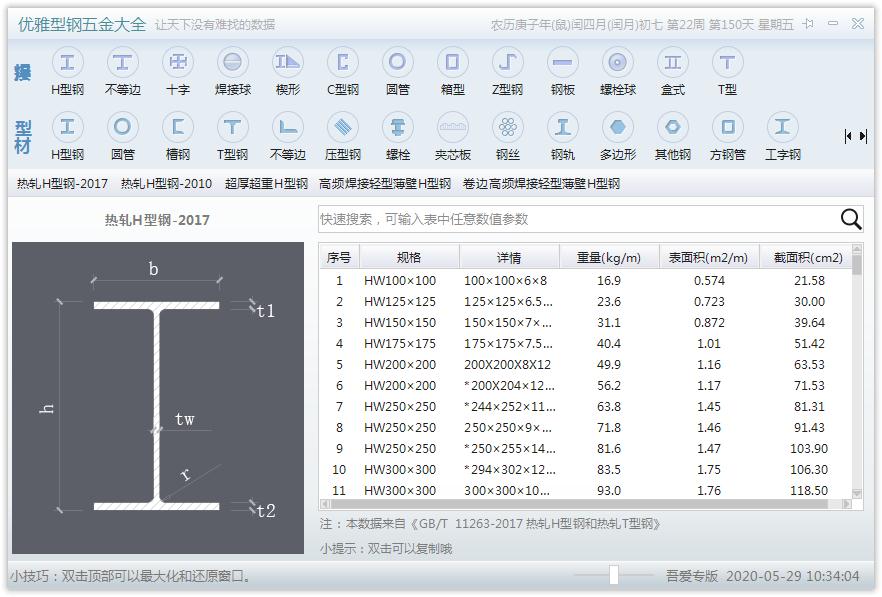This screenshot has width=882, height=597.
Task: Click surface area value 1.75
Action: (709, 469)
